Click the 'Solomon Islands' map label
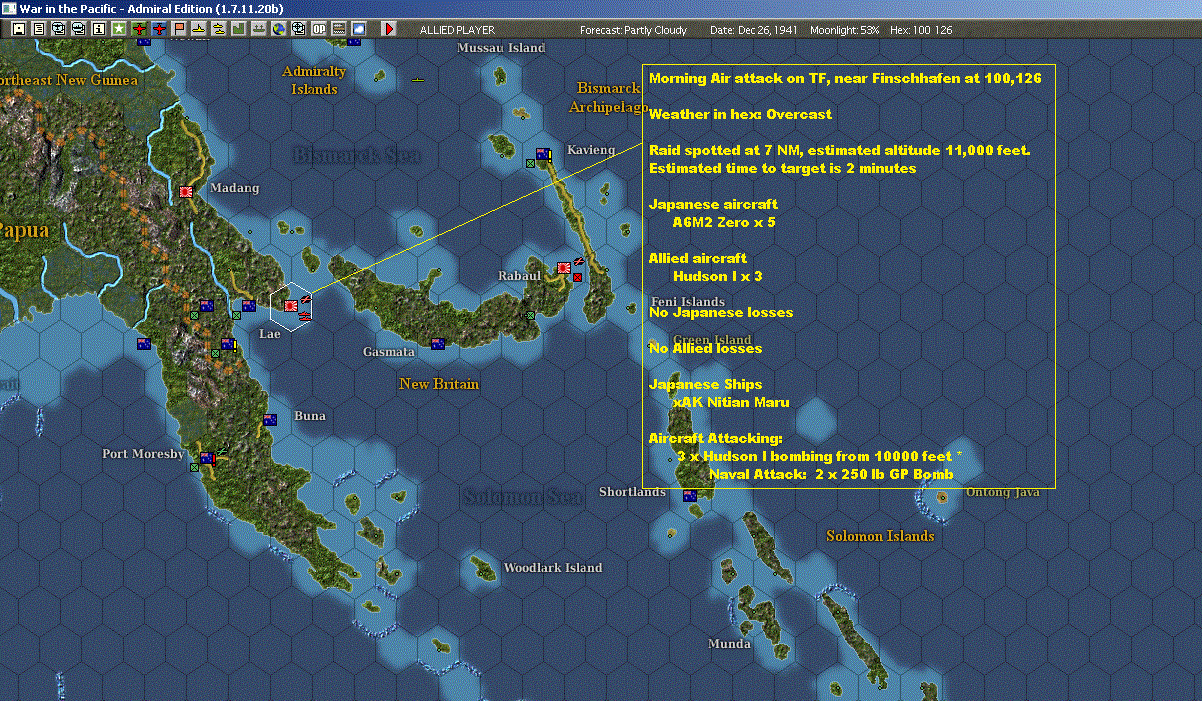Image resolution: width=1202 pixels, height=701 pixels. pyautogui.click(x=880, y=536)
